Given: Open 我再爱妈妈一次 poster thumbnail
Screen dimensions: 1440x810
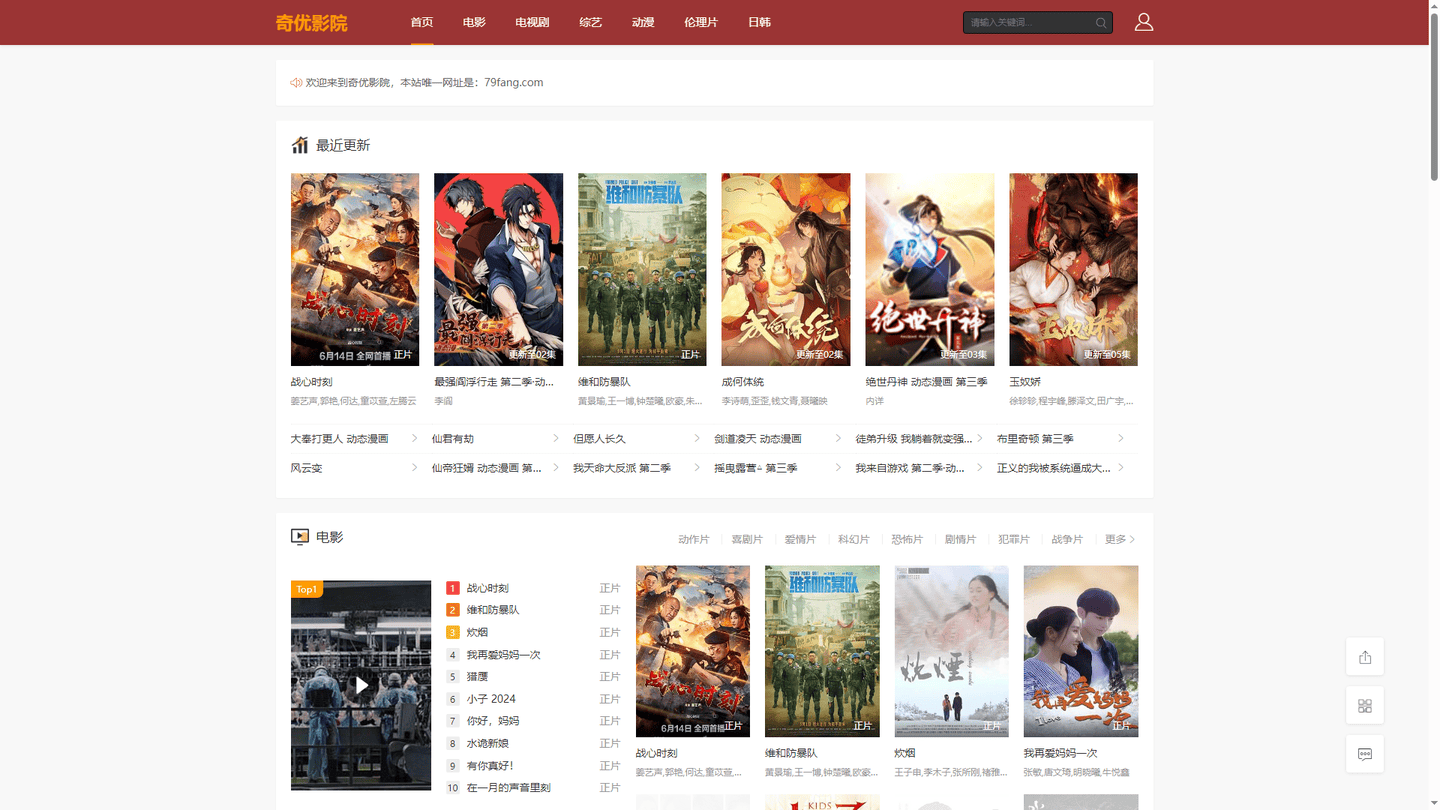Looking at the screenshot, I should click(x=1081, y=651).
